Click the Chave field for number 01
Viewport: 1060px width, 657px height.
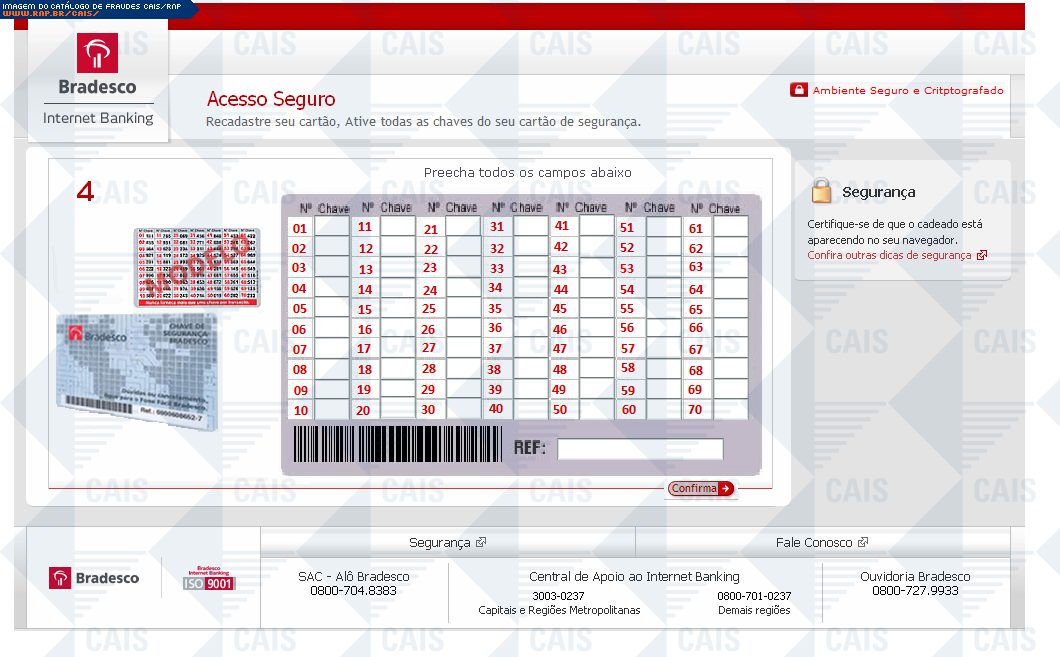(332, 228)
